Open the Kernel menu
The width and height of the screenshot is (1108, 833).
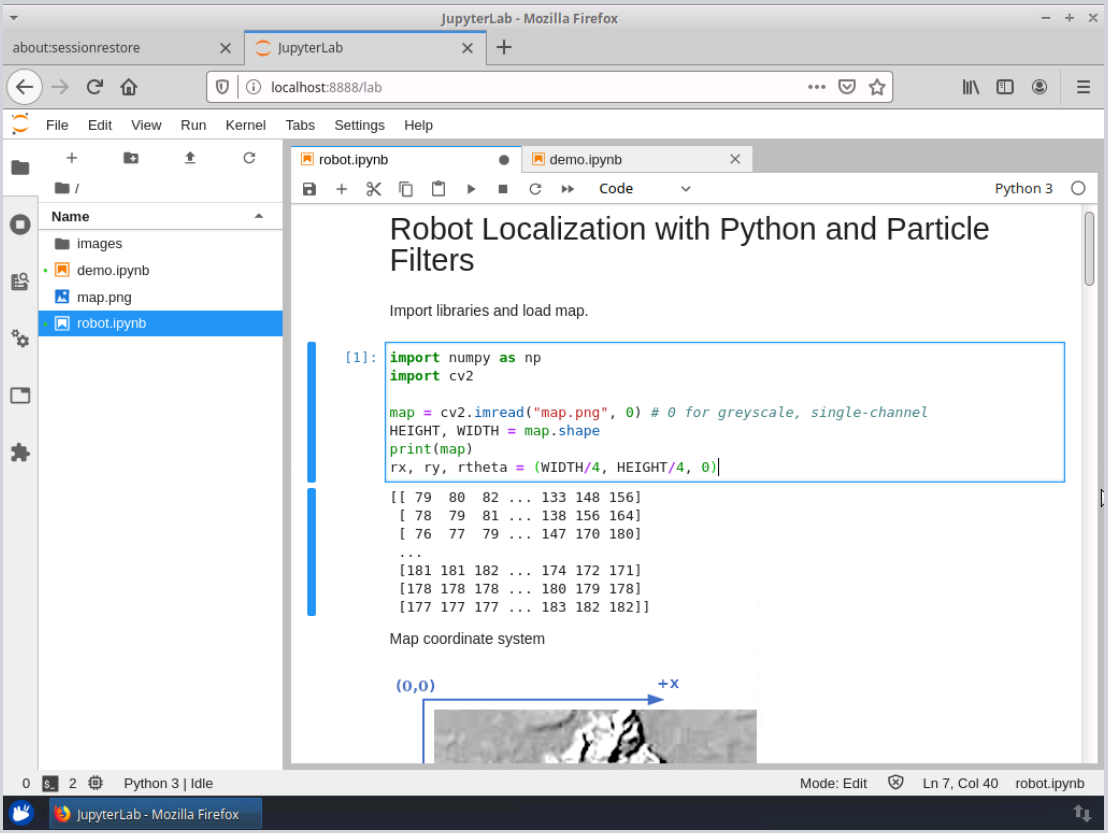coord(245,125)
